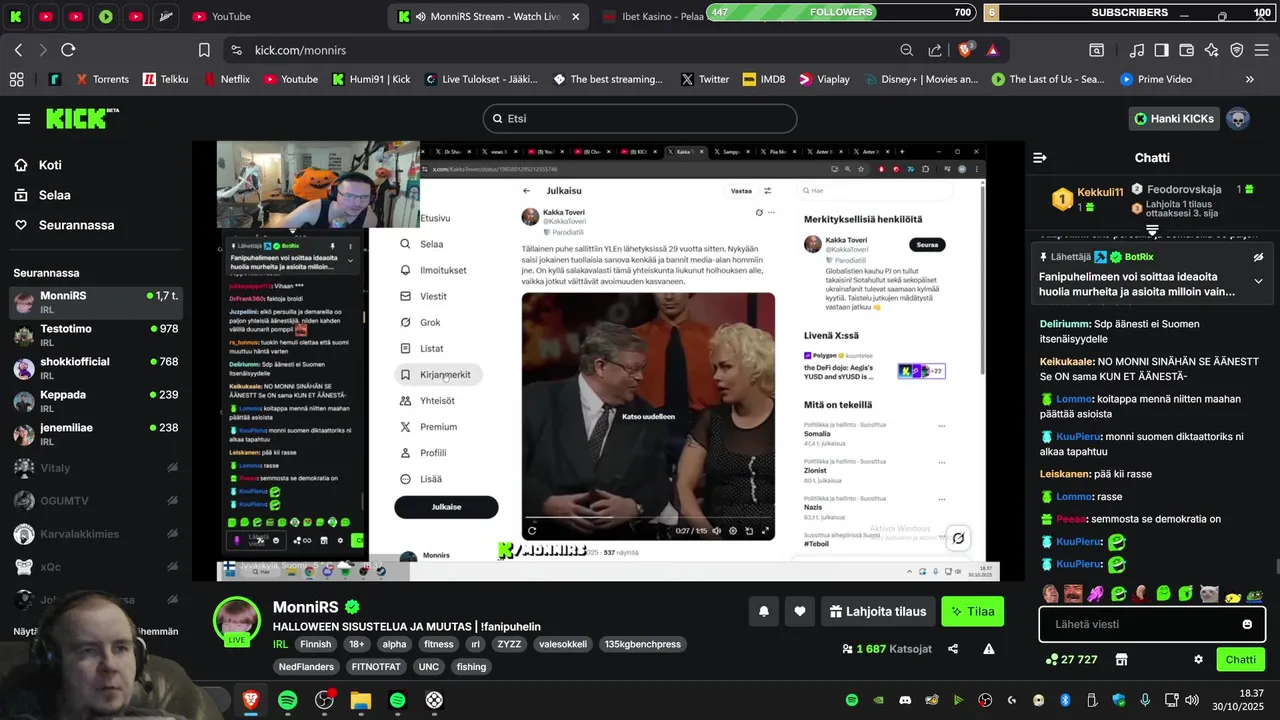The image size is (1280, 720).
Task: Collapse the chat panel arrow icon
Action: click(x=1040, y=157)
